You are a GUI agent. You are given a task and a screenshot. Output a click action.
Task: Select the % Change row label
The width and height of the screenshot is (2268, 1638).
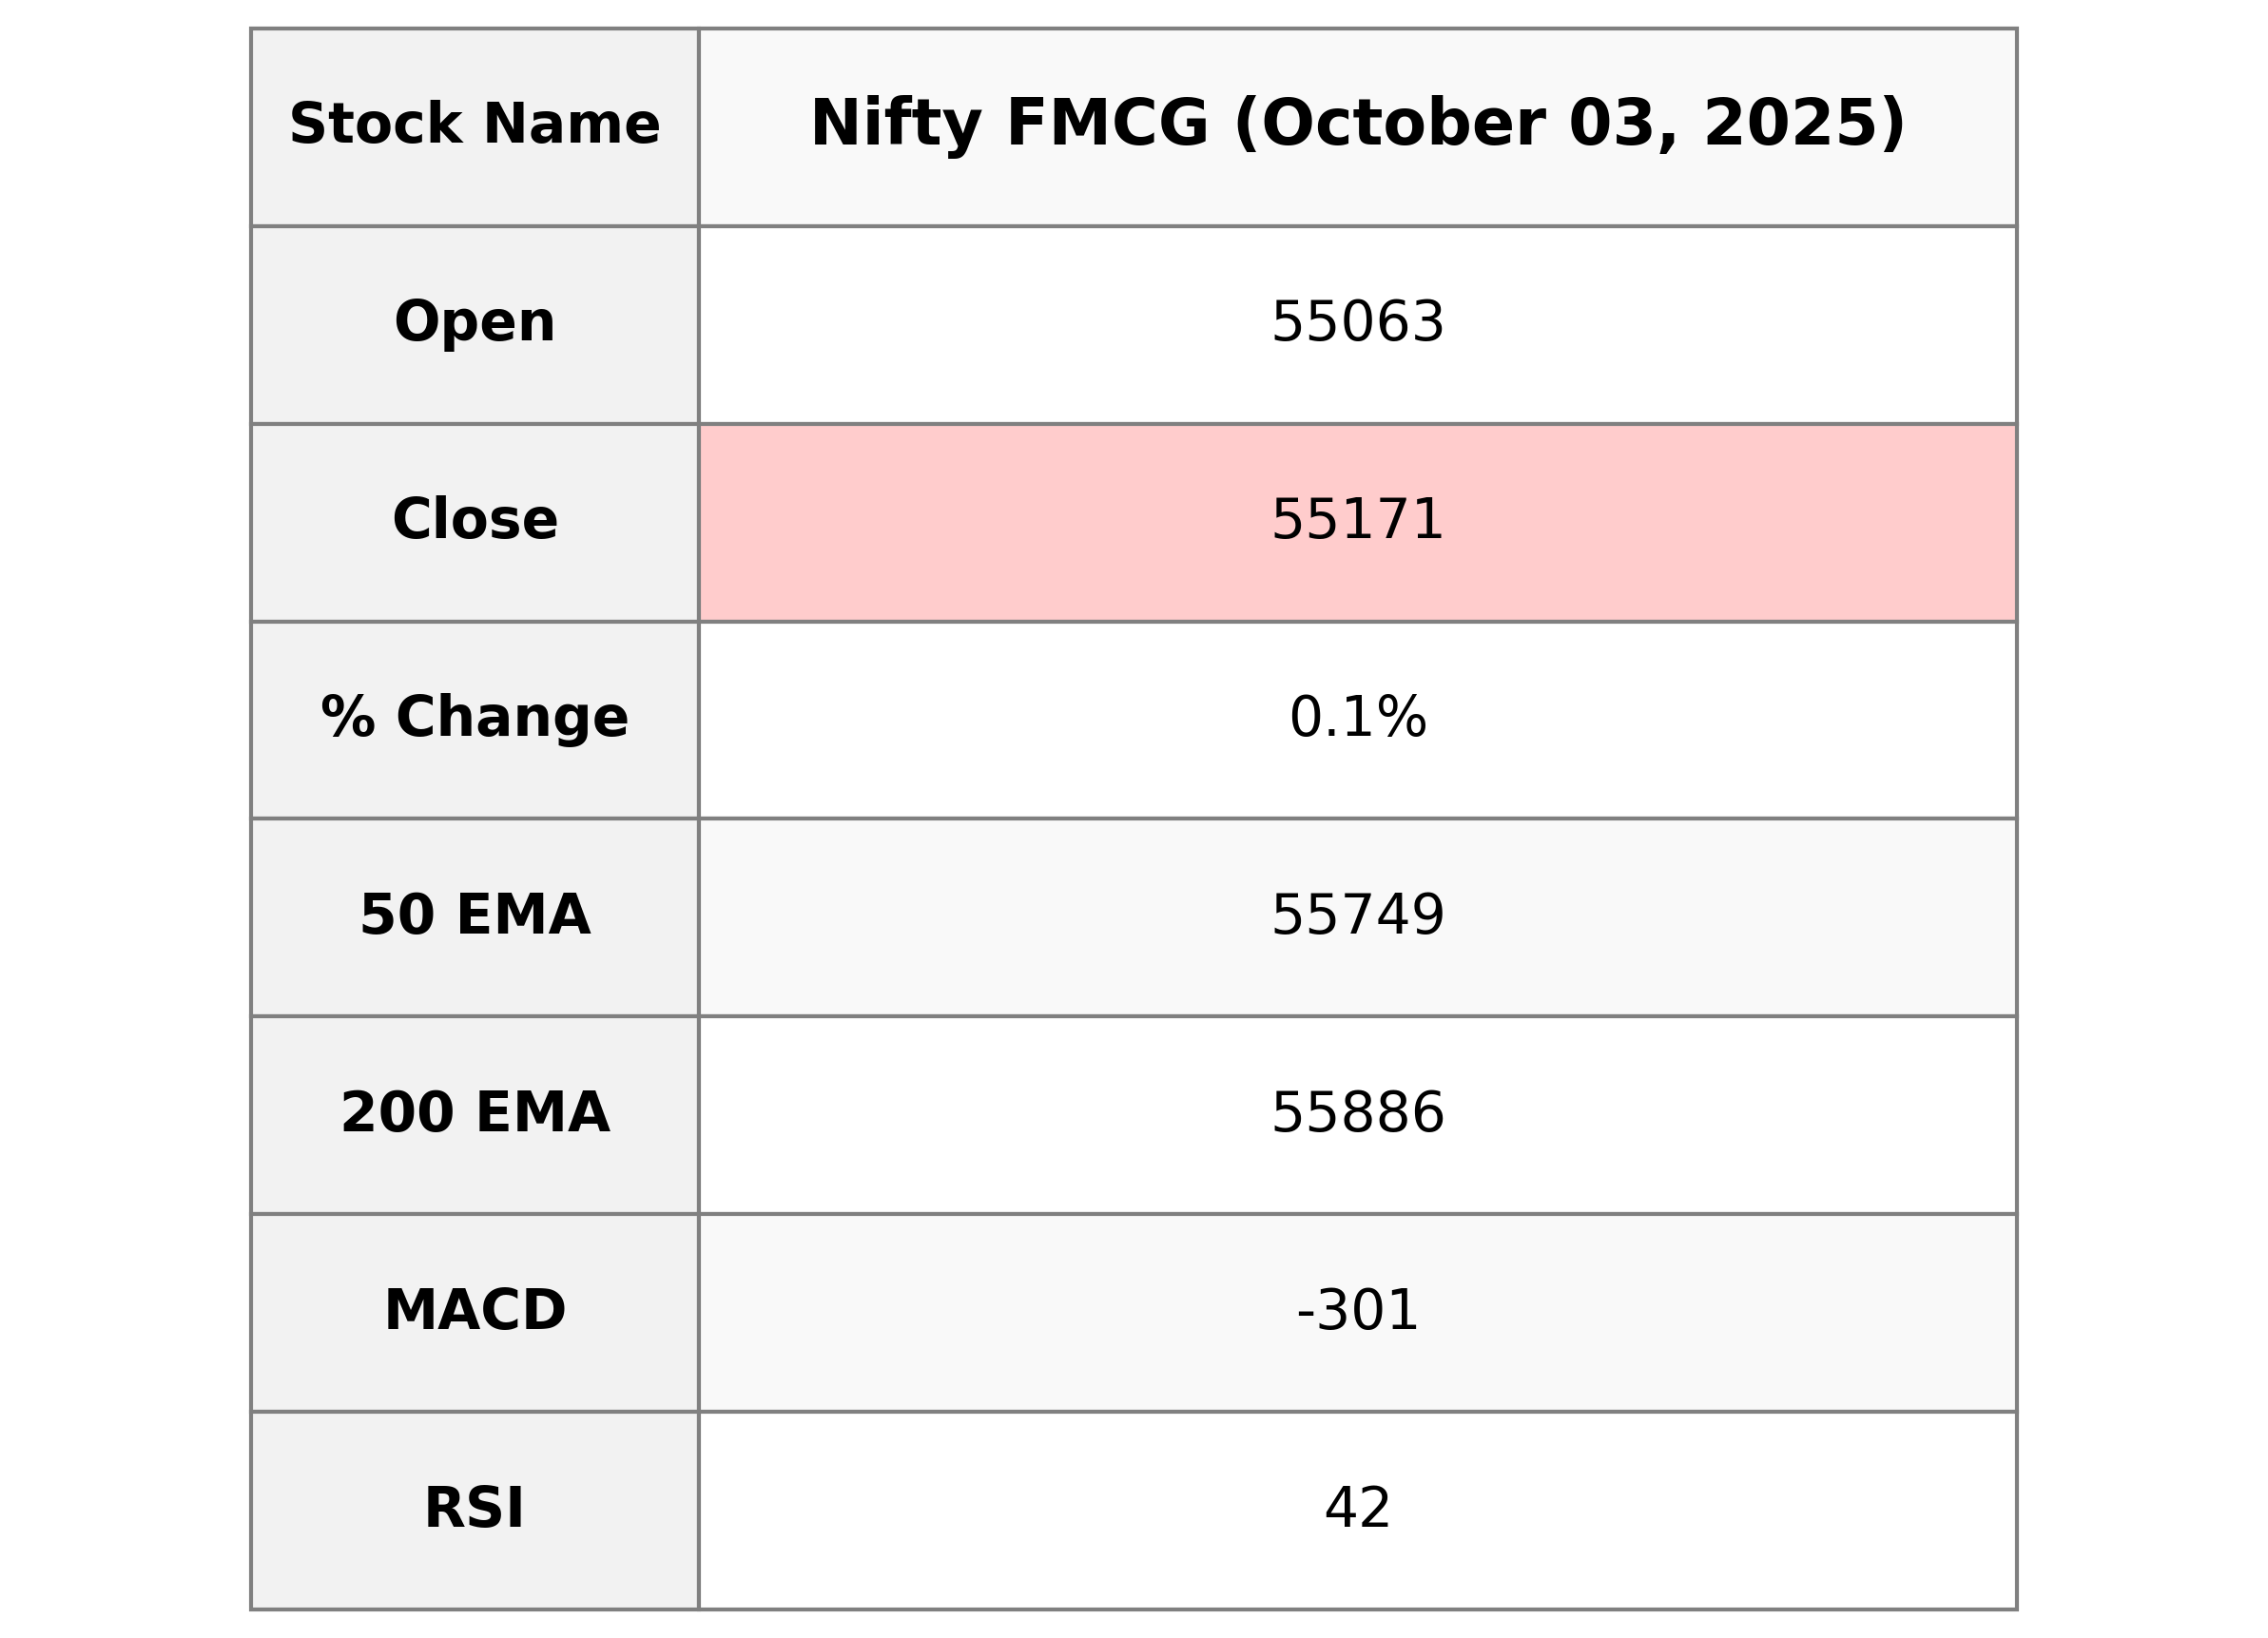pyautogui.click(x=474, y=718)
